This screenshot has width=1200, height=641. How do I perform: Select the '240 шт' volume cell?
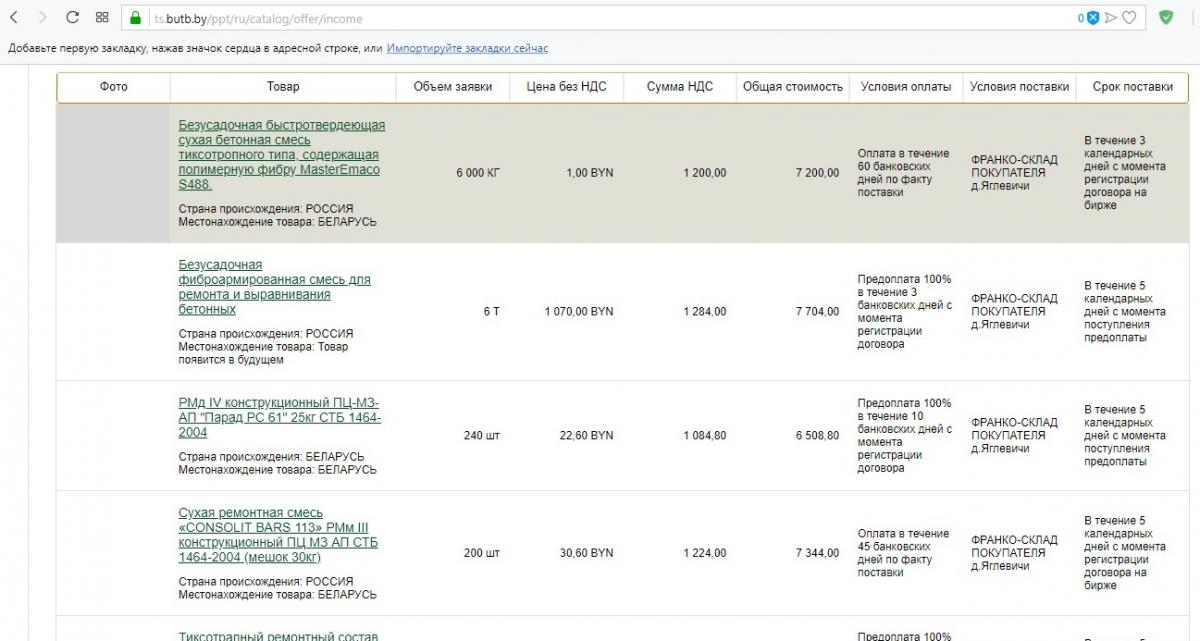pyautogui.click(x=482, y=436)
